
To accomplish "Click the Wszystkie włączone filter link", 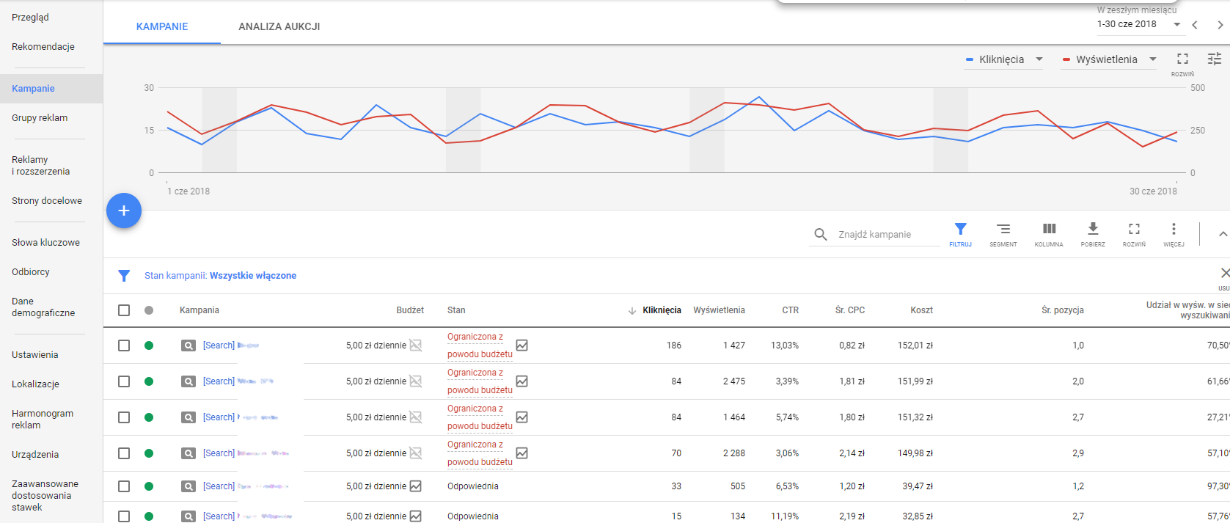I will point(253,276).
